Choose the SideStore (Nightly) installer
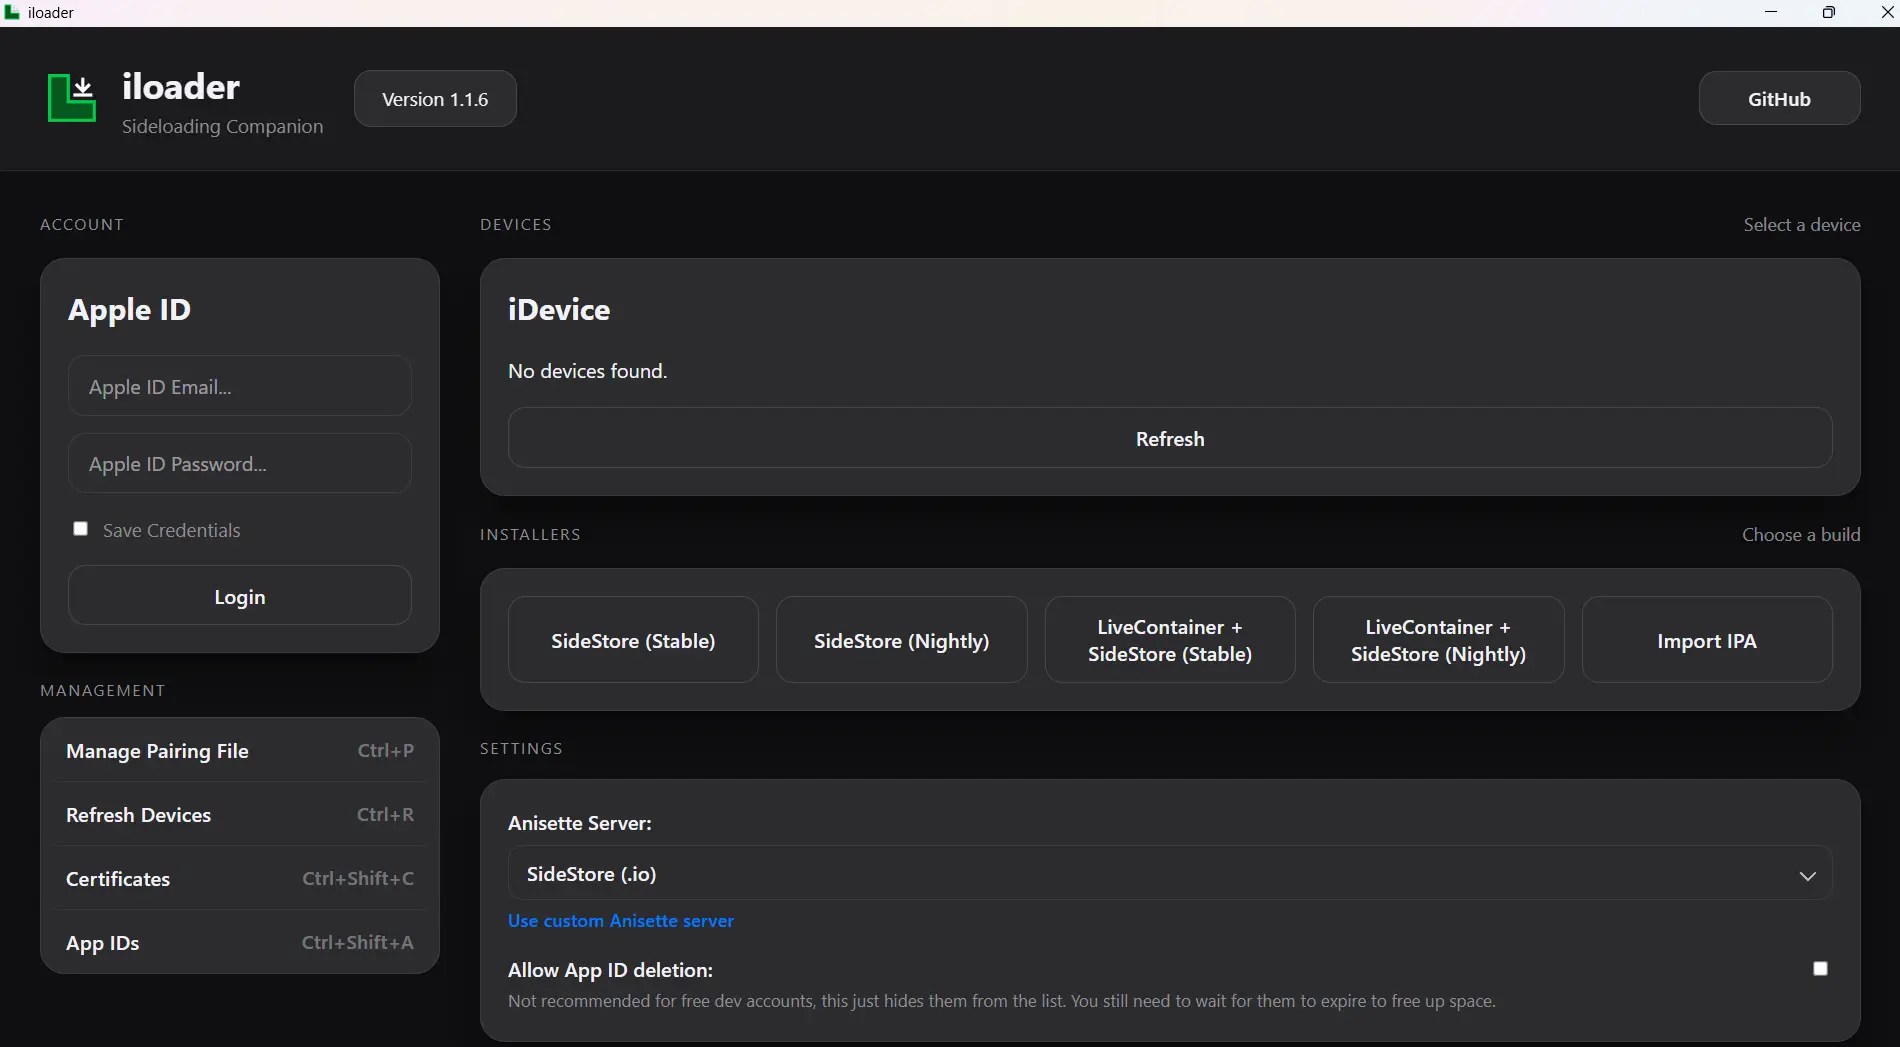Screen dimensions: 1900x1047 click(x=901, y=640)
